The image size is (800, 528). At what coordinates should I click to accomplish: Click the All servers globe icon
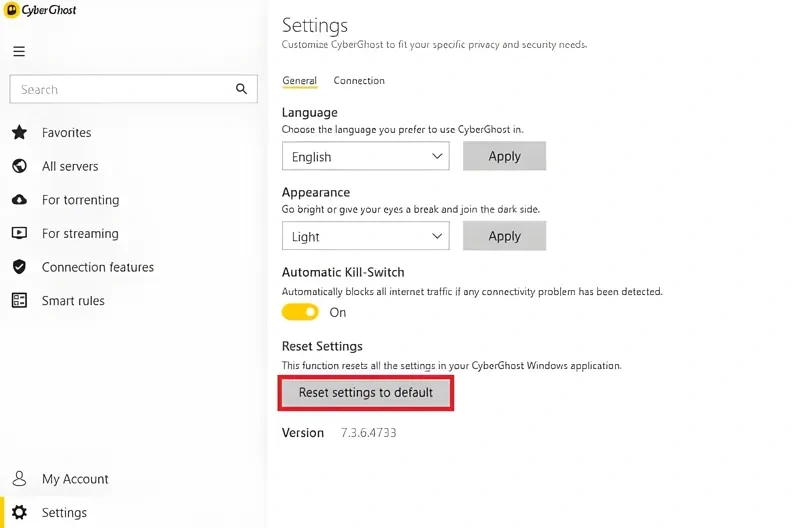point(19,166)
